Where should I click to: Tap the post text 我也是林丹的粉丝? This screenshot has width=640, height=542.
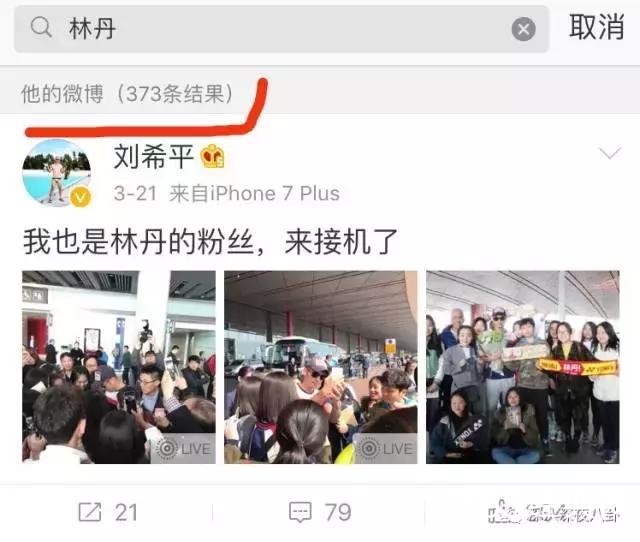[x=138, y=242]
